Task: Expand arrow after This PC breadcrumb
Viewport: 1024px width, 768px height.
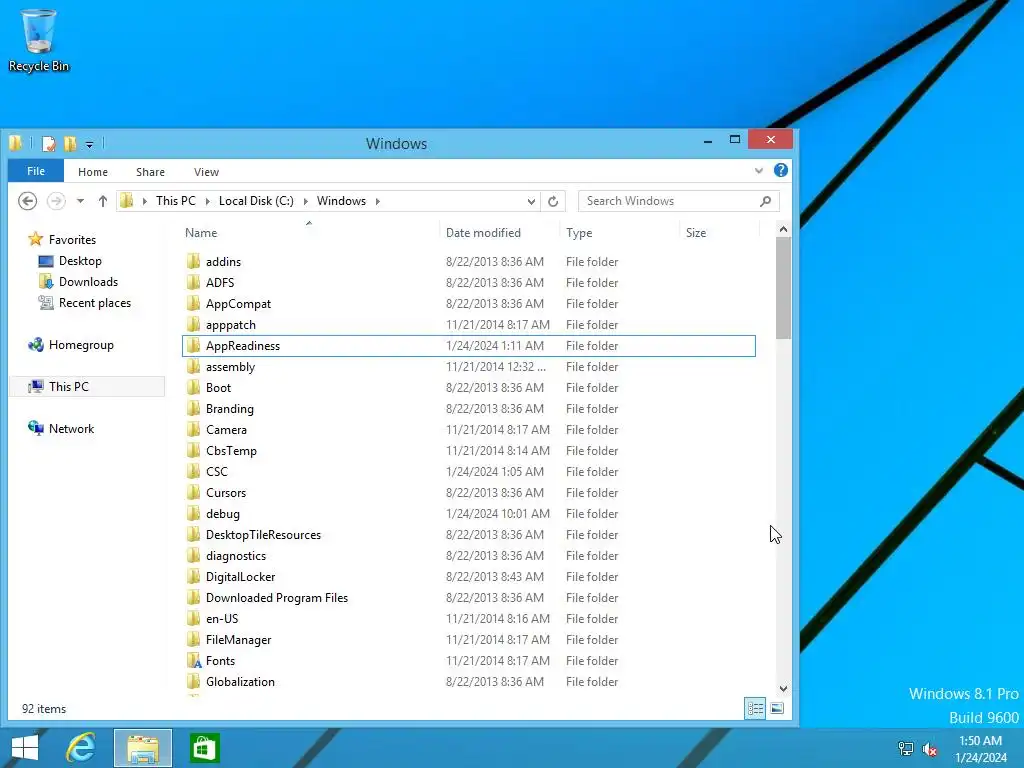Action: [x=208, y=201]
